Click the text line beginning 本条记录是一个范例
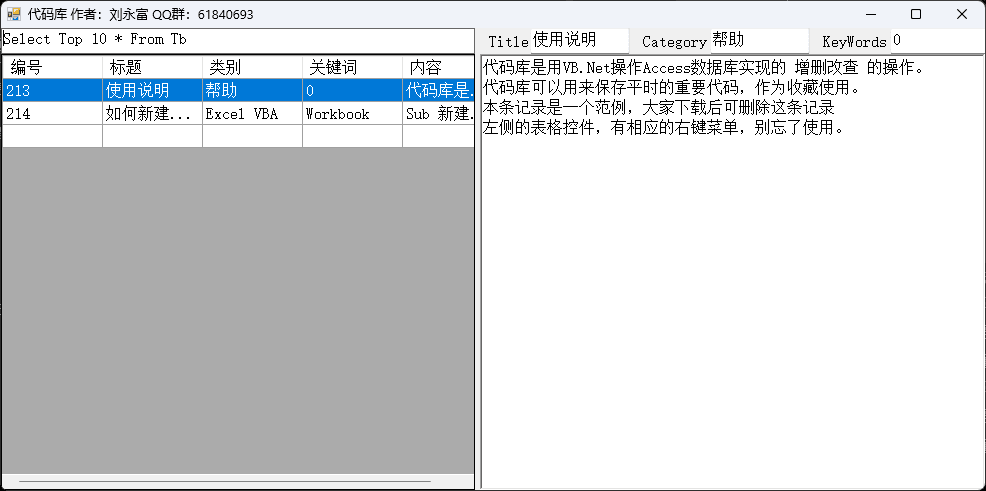The height and width of the screenshot is (491, 986). 658,108
